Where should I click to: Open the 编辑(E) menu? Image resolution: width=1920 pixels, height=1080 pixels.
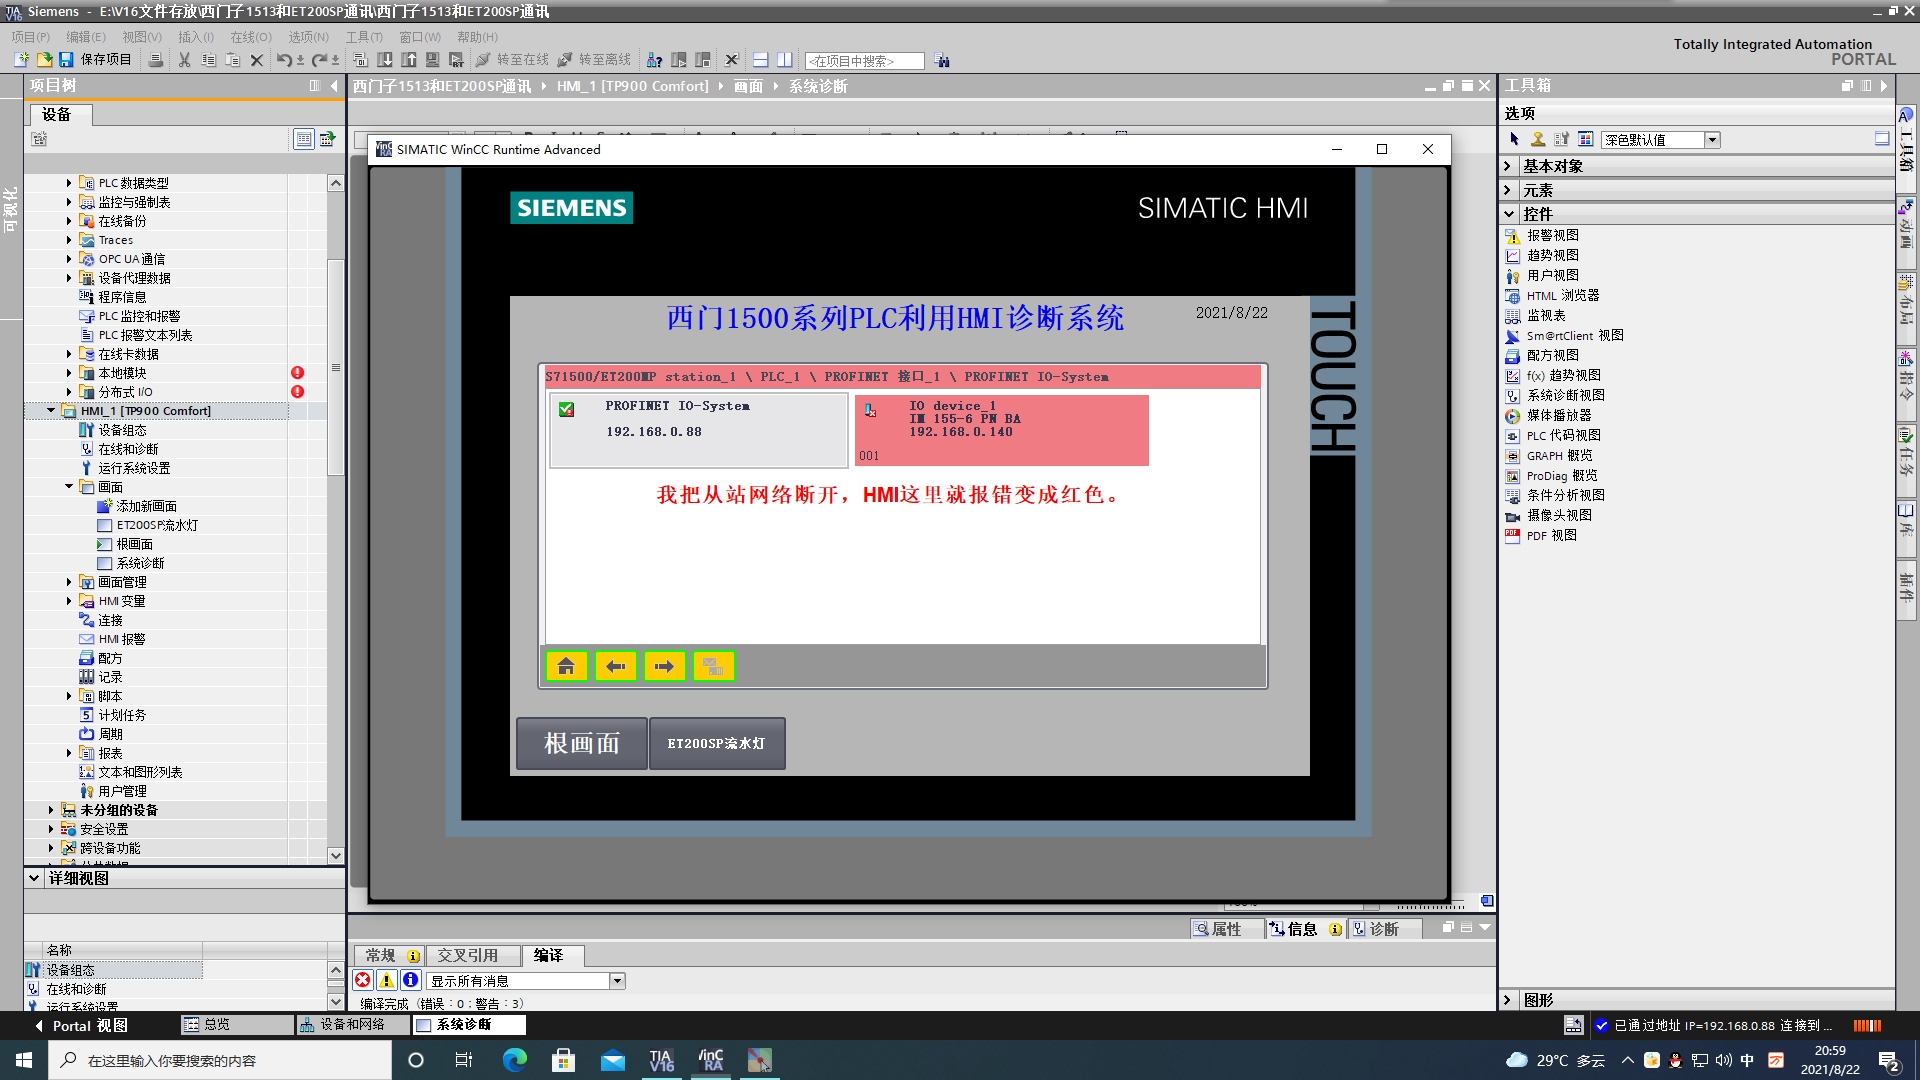[86, 37]
